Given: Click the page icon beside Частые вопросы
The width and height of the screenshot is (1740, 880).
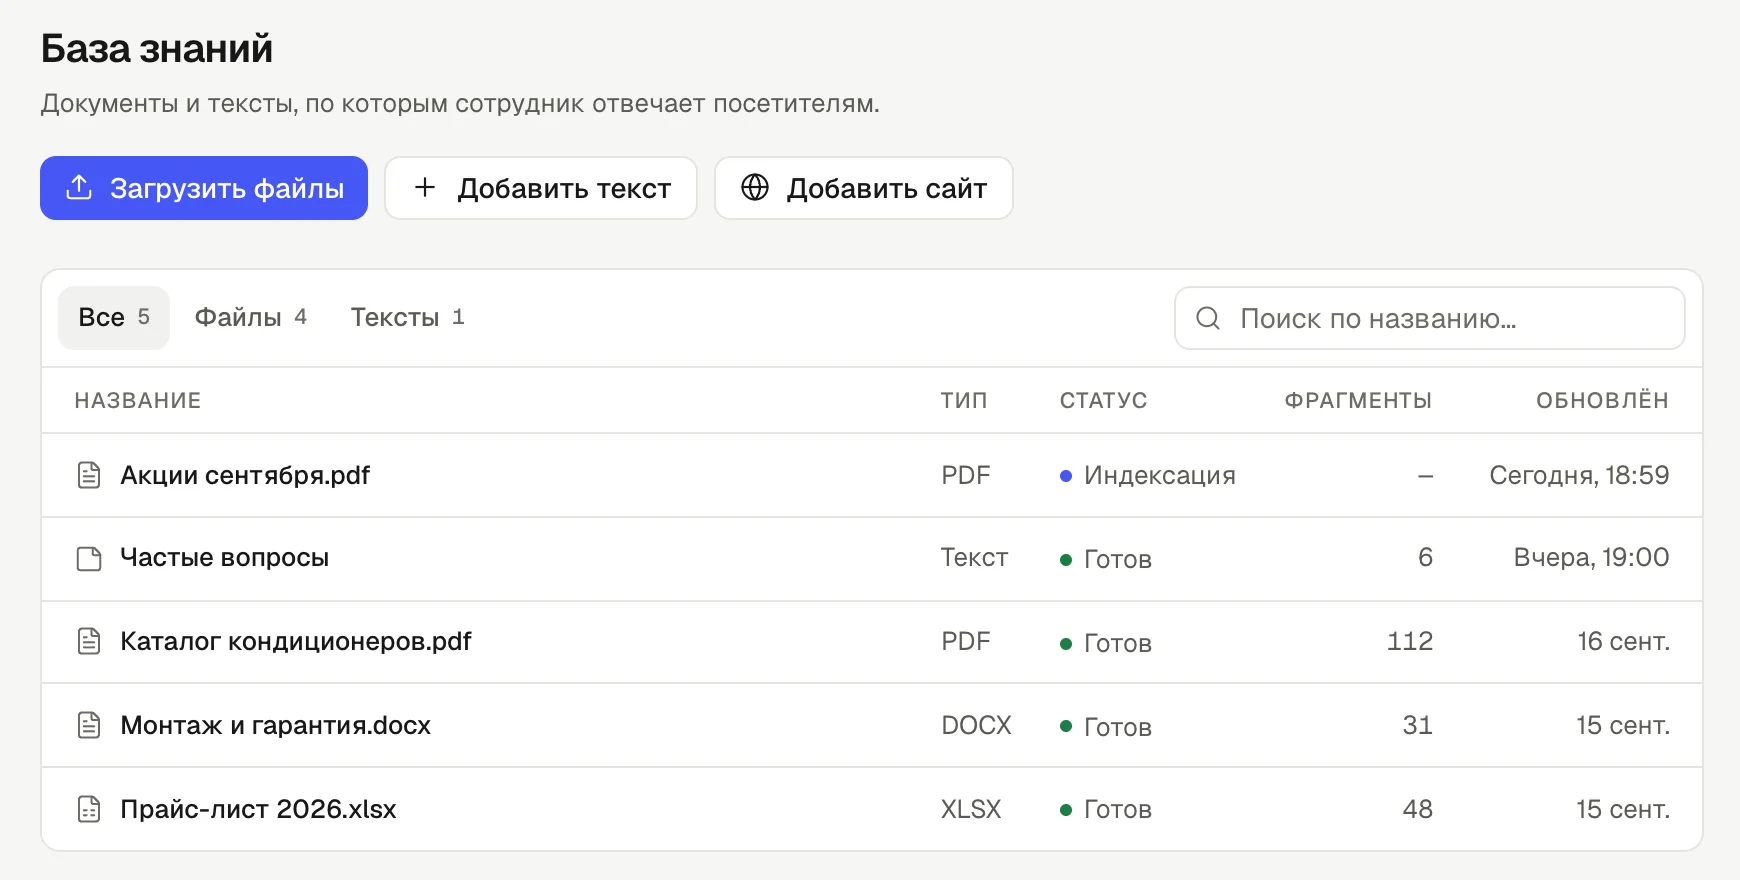Looking at the screenshot, I should point(89,558).
